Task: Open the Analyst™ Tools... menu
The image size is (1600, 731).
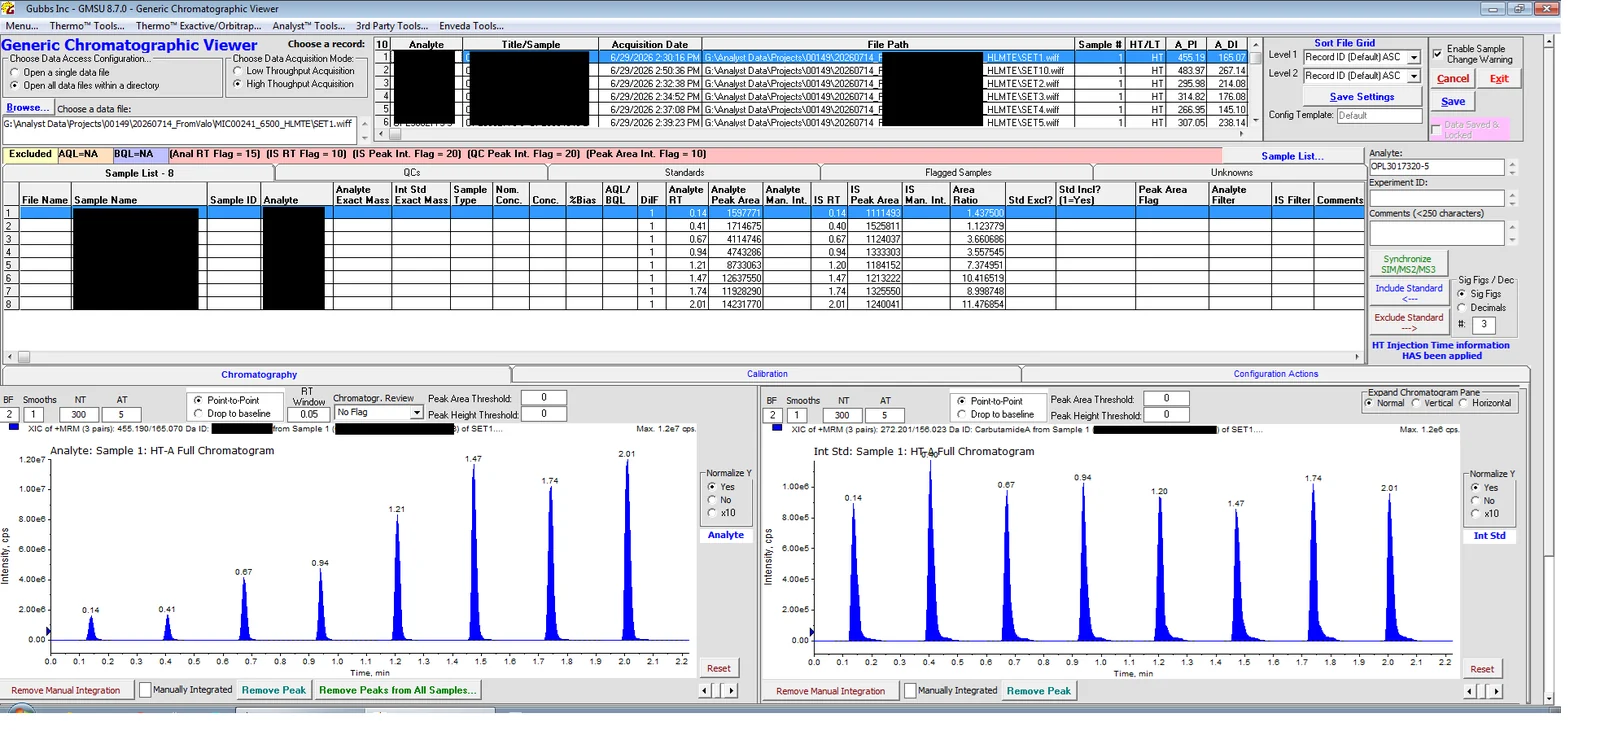Action: 308,26
